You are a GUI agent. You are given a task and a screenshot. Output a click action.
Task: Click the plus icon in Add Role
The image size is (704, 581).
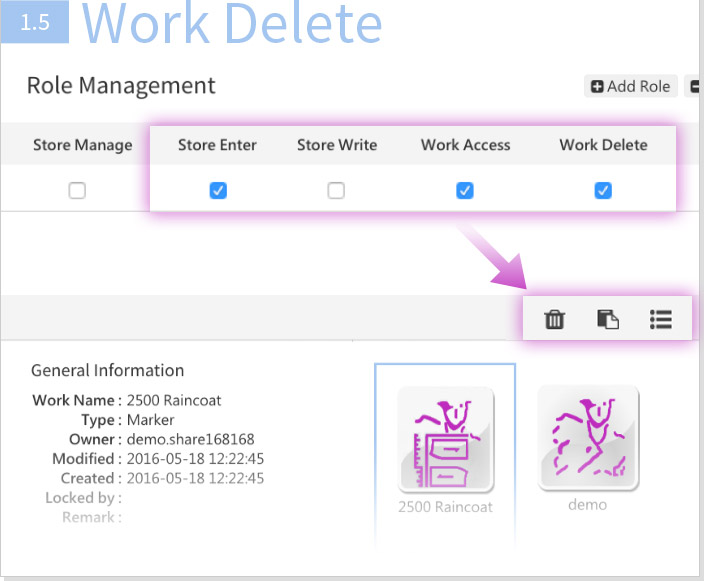(597, 86)
